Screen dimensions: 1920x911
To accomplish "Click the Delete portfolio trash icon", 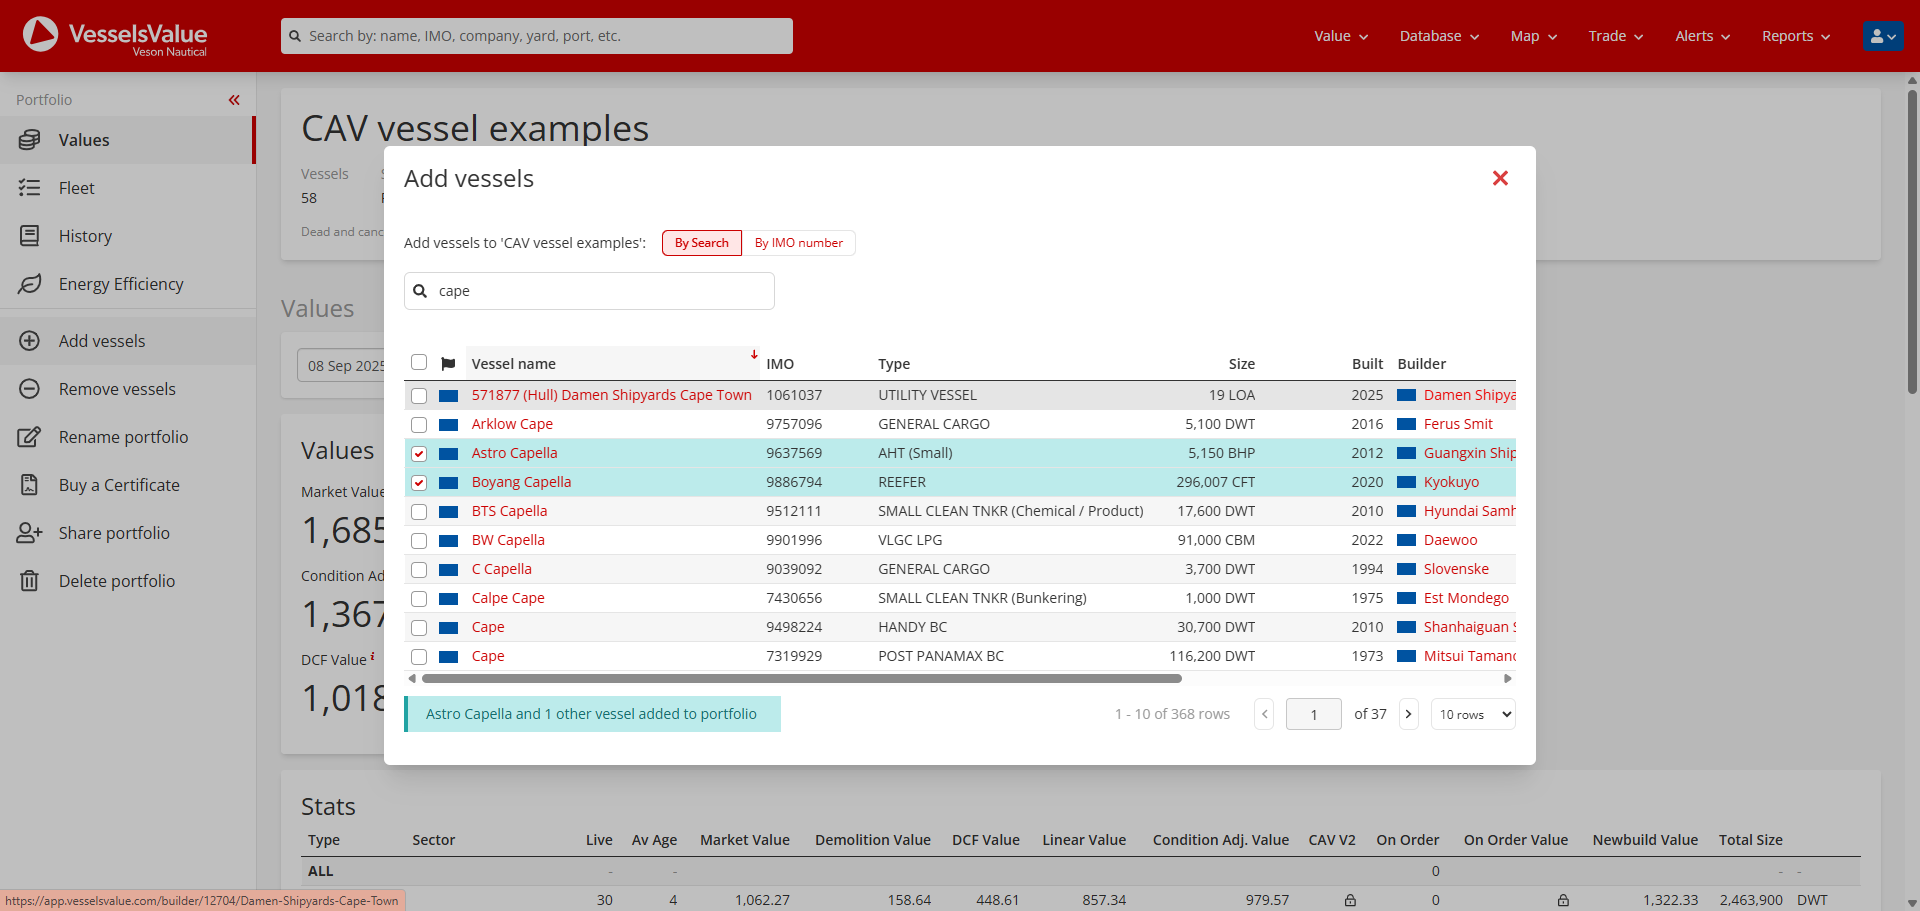I will 30,581.
